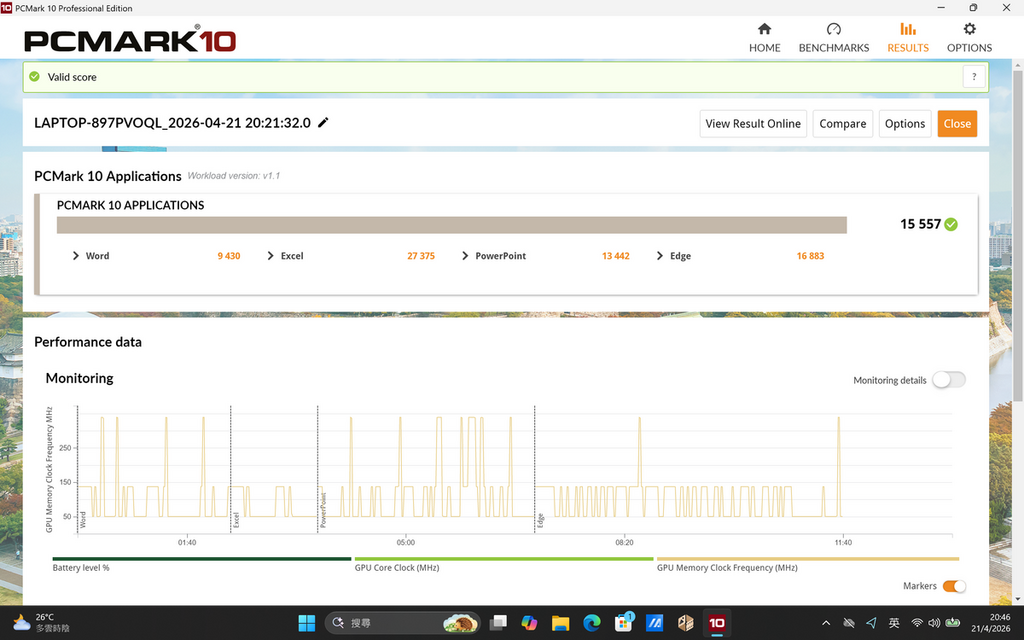
Task: Switch input language with 英 indicator
Action: pyautogui.click(x=894, y=623)
